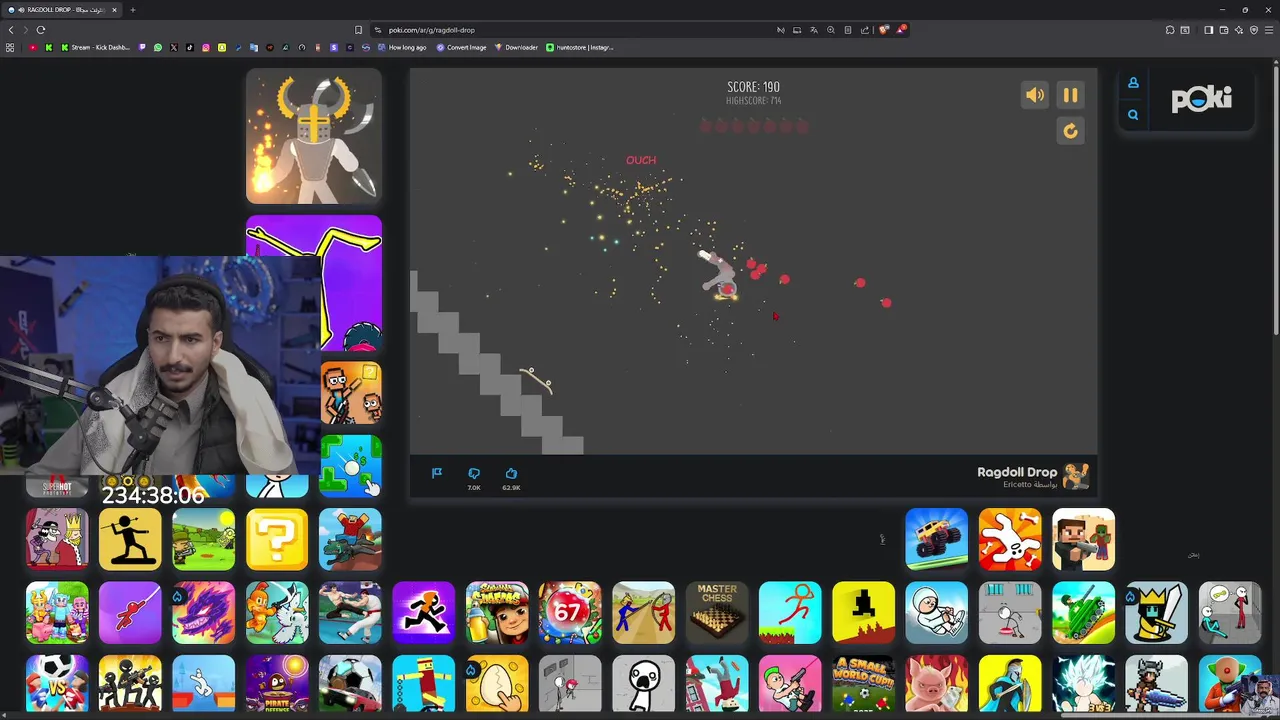Open the Subway Surfers game thumbnail
This screenshot has height=720, width=1280.
[x=497, y=612]
